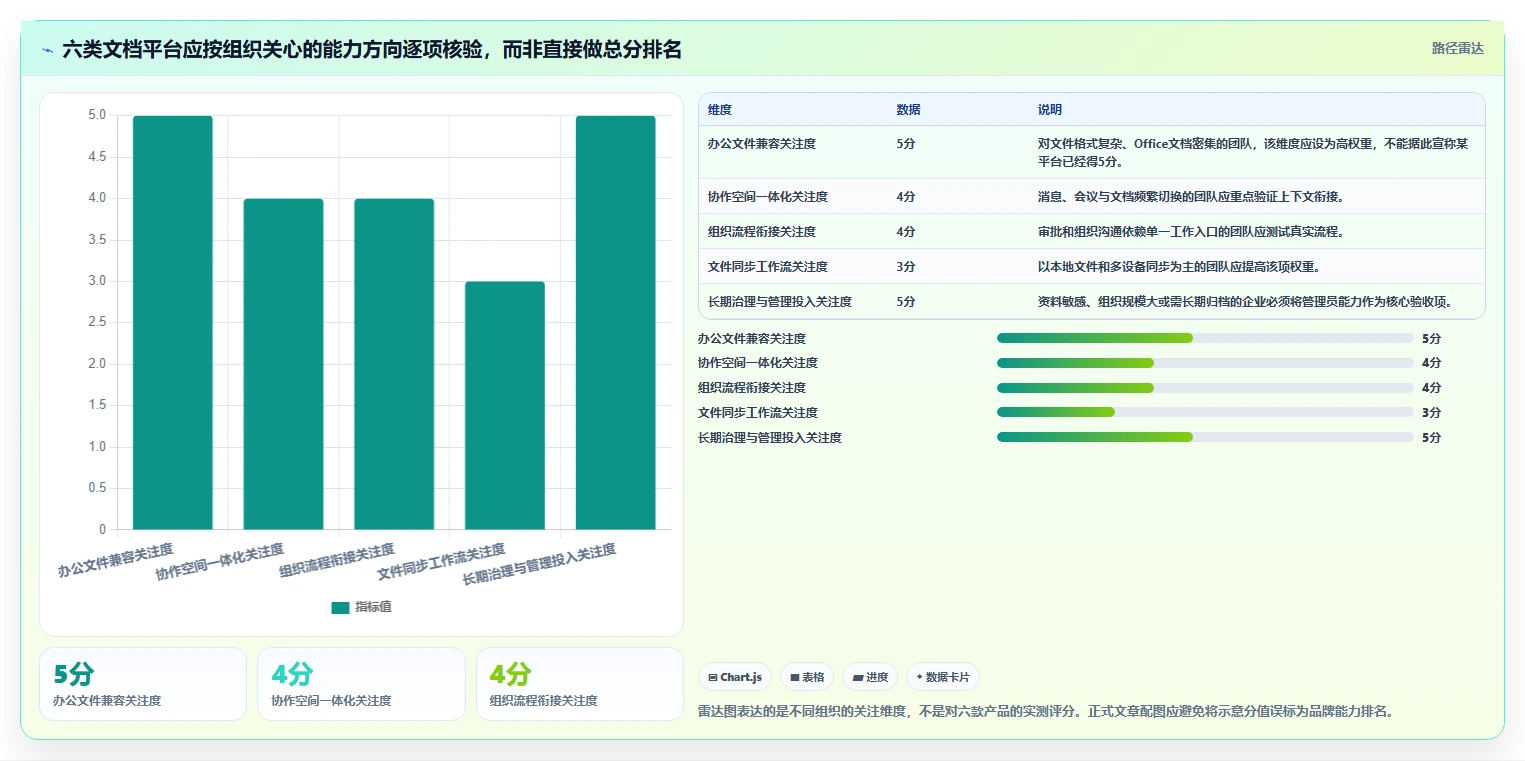Click the Chart.js tag
The width and height of the screenshot is (1525, 761).
click(x=735, y=677)
